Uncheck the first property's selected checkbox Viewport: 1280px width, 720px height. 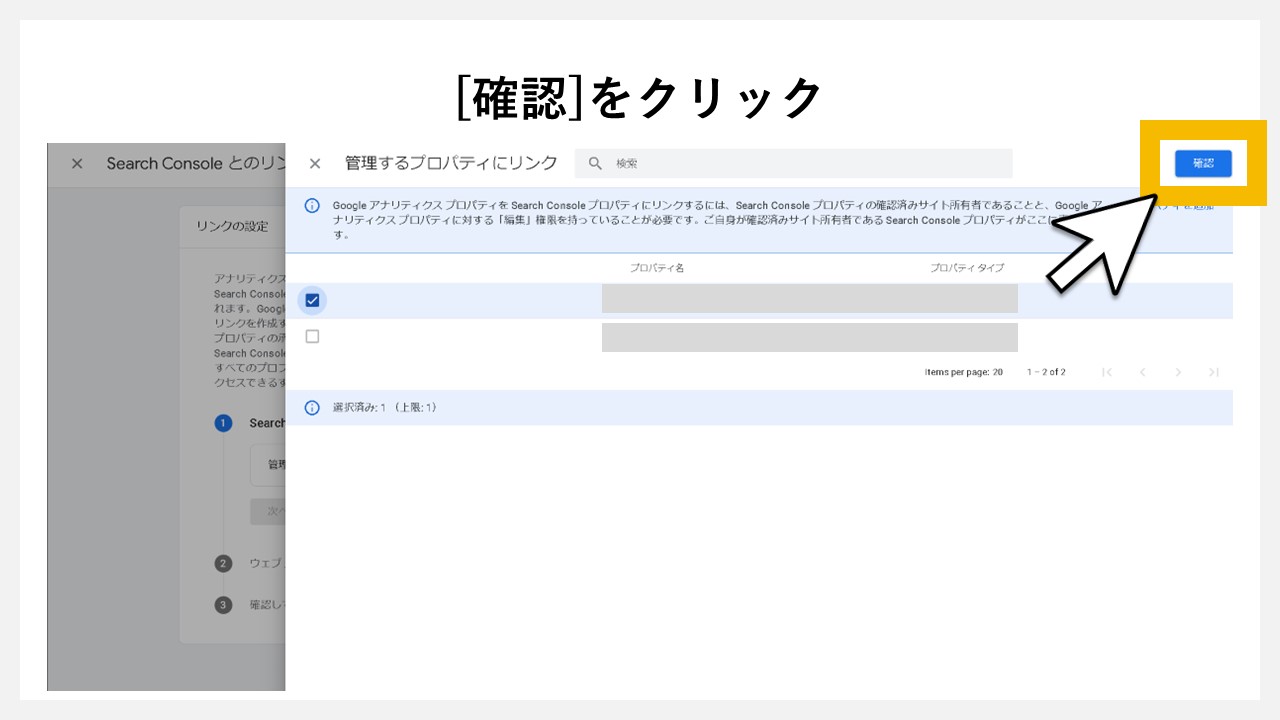tap(311, 300)
